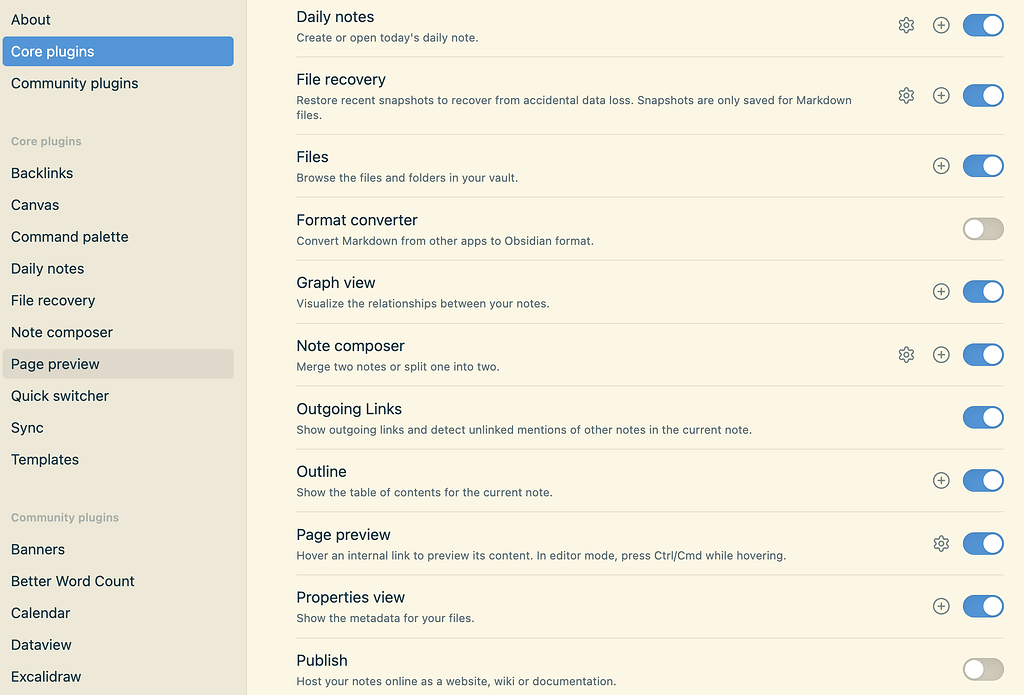Enable the Format converter plugin
This screenshot has height=695, width=1024.
click(982, 228)
